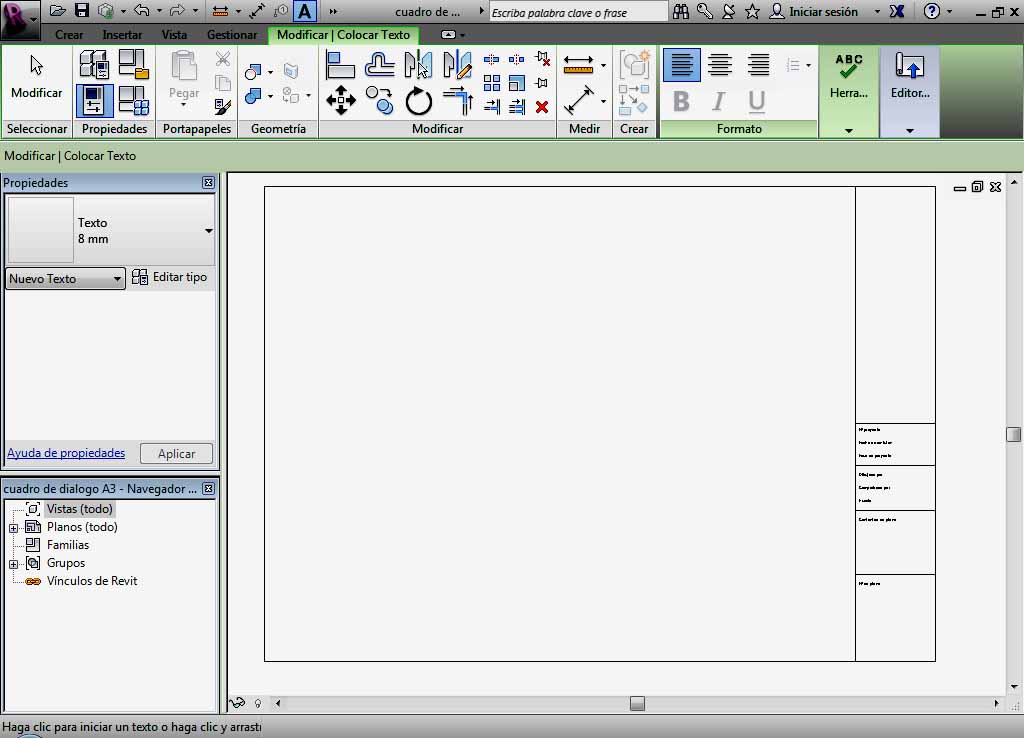Click the red X delete icon
Image resolution: width=1024 pixels, height=738 pixels.
(x=542, y=107)
